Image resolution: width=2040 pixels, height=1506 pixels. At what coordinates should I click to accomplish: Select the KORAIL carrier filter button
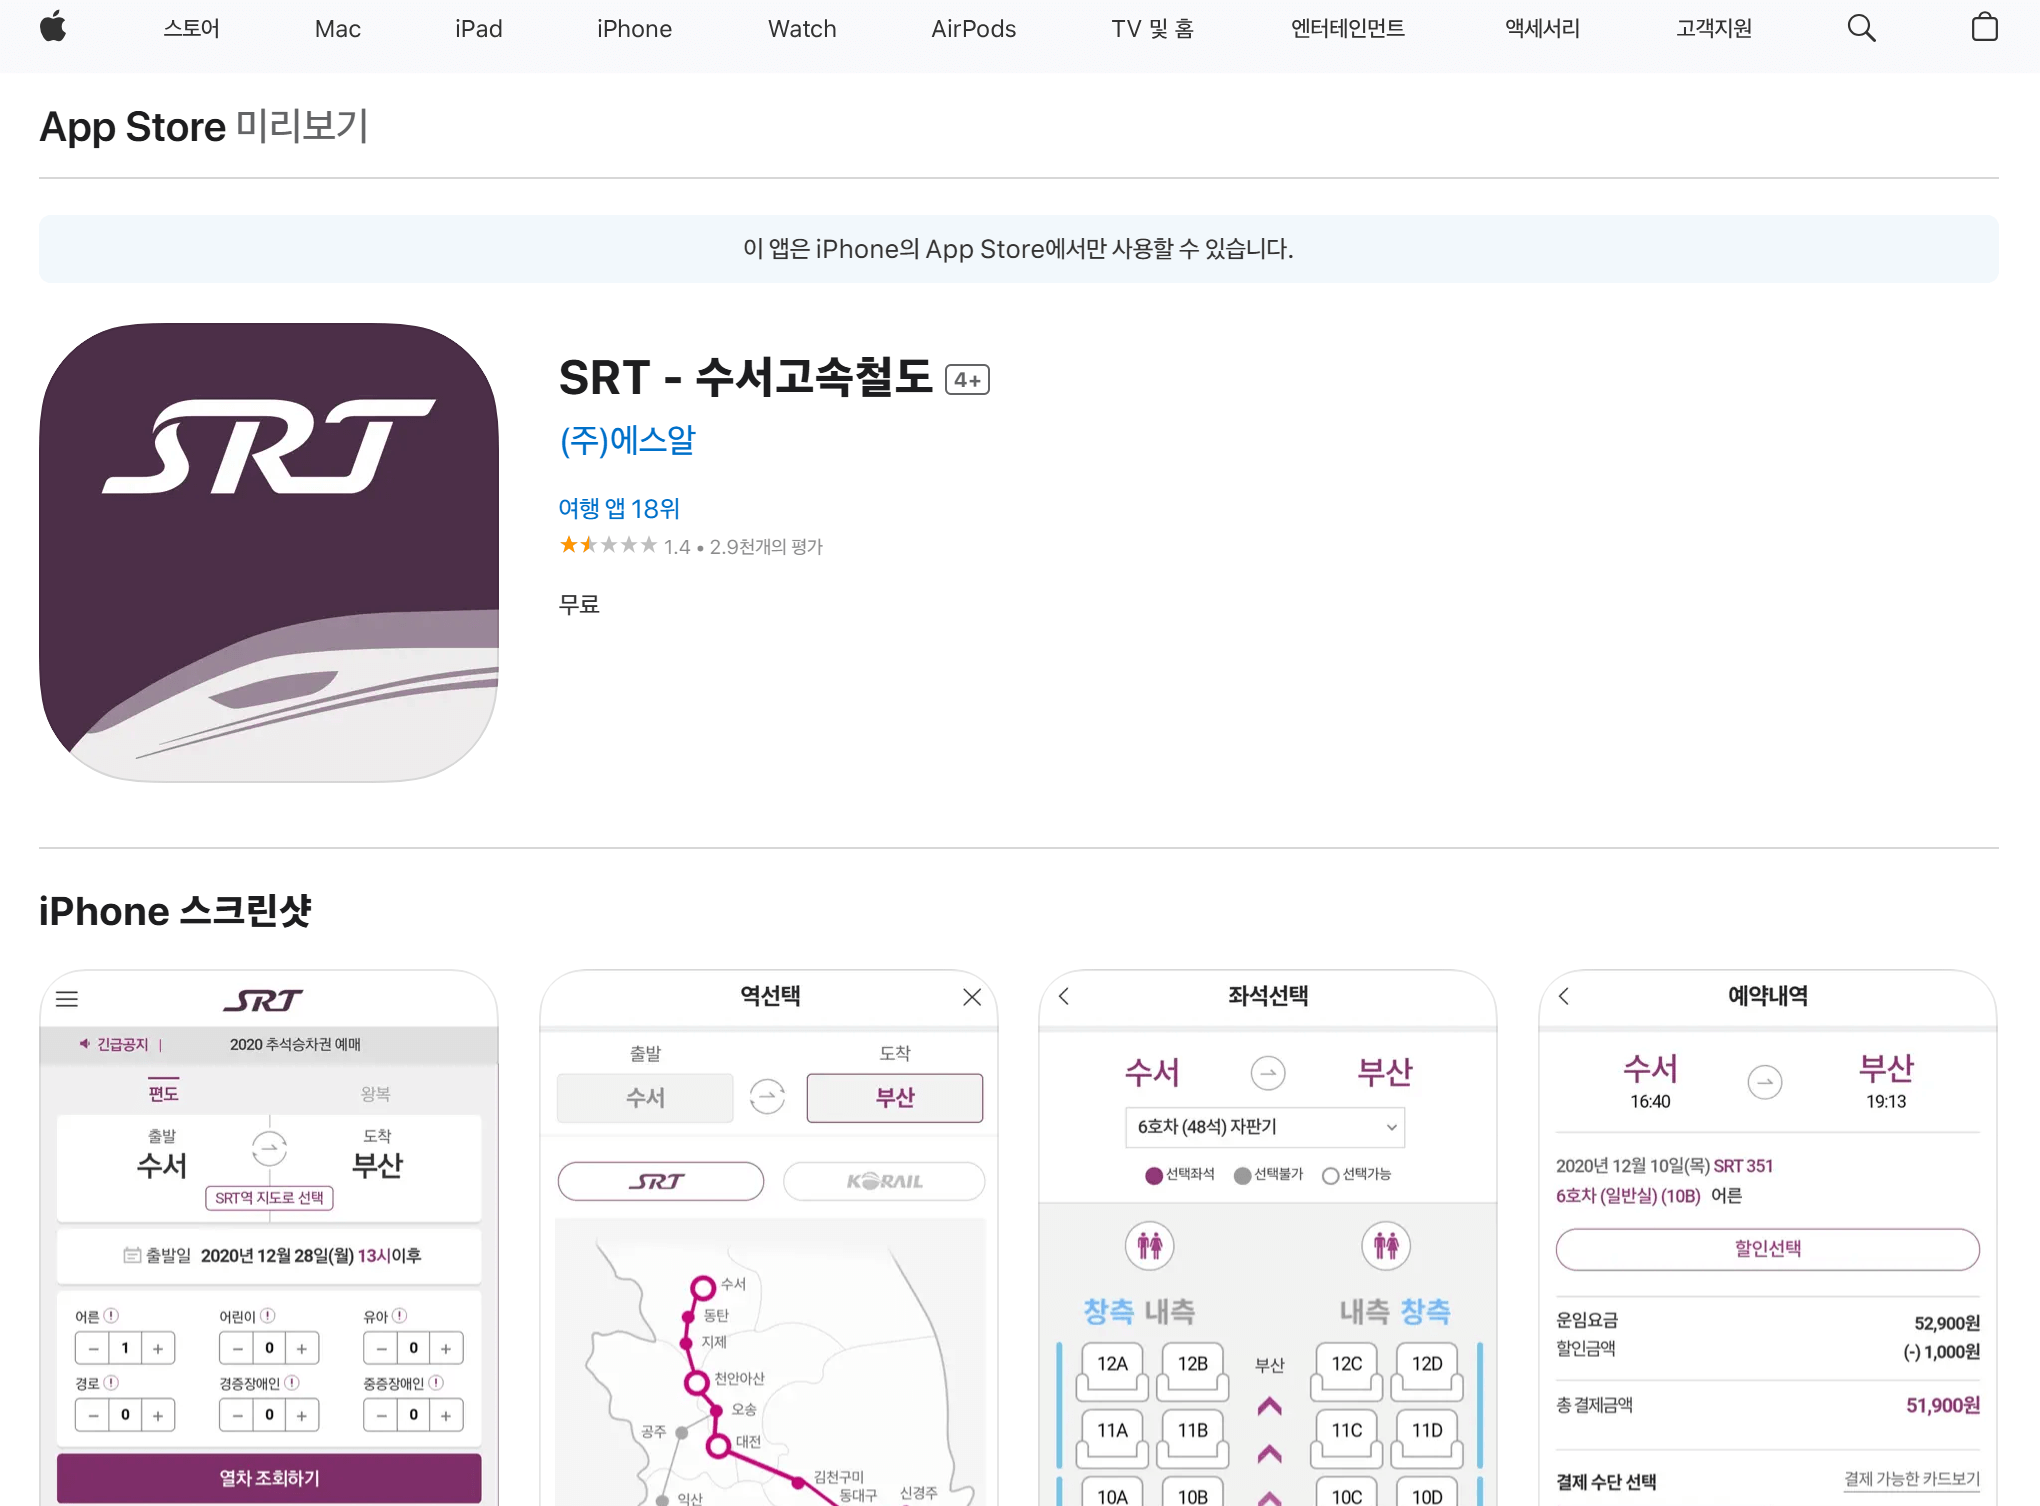883,1181
